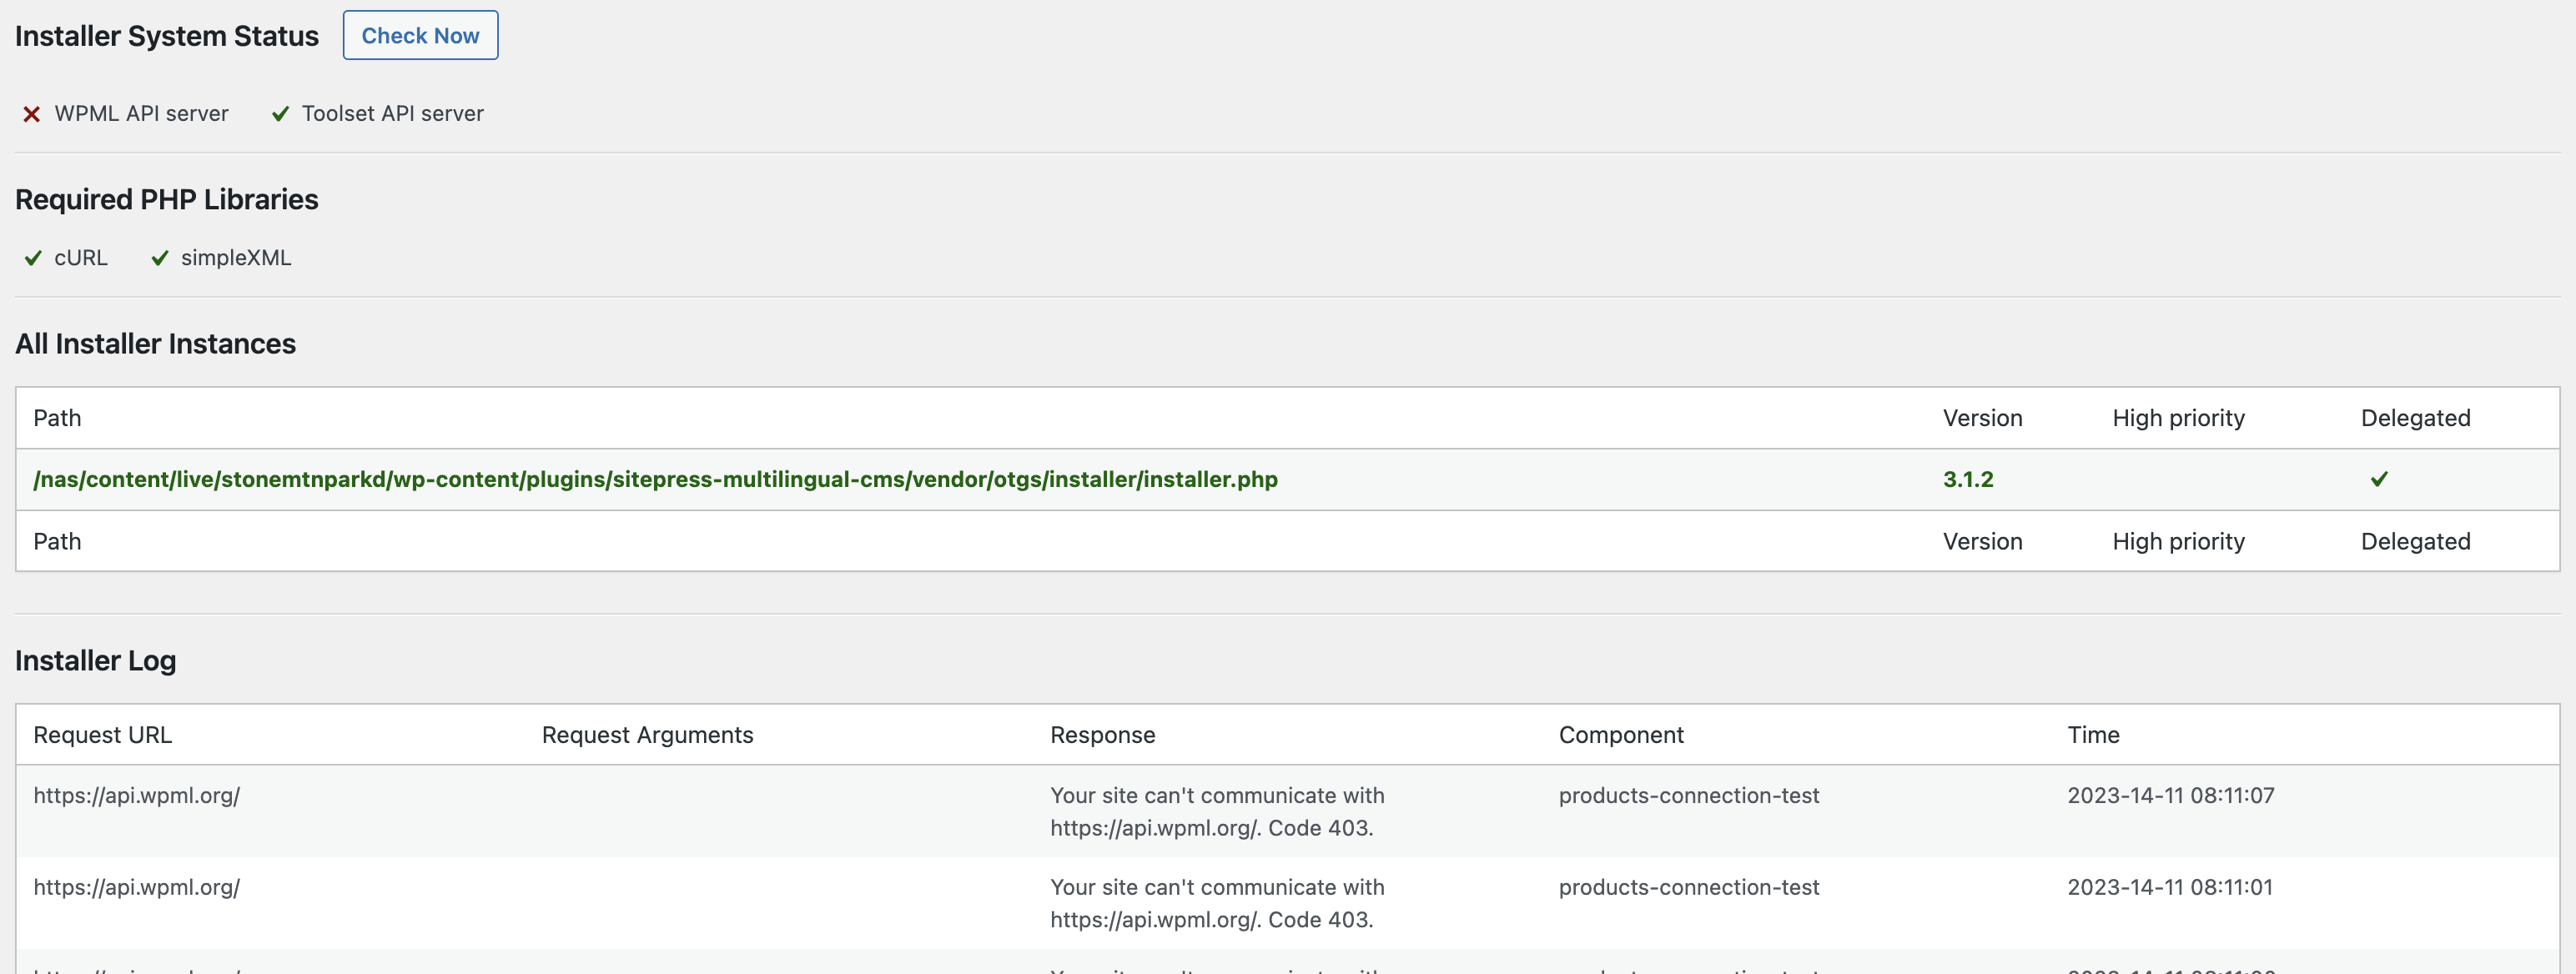Click the Path header at the top of the instances table
This screenshot has width=2576, height=974.
[57, 418]
